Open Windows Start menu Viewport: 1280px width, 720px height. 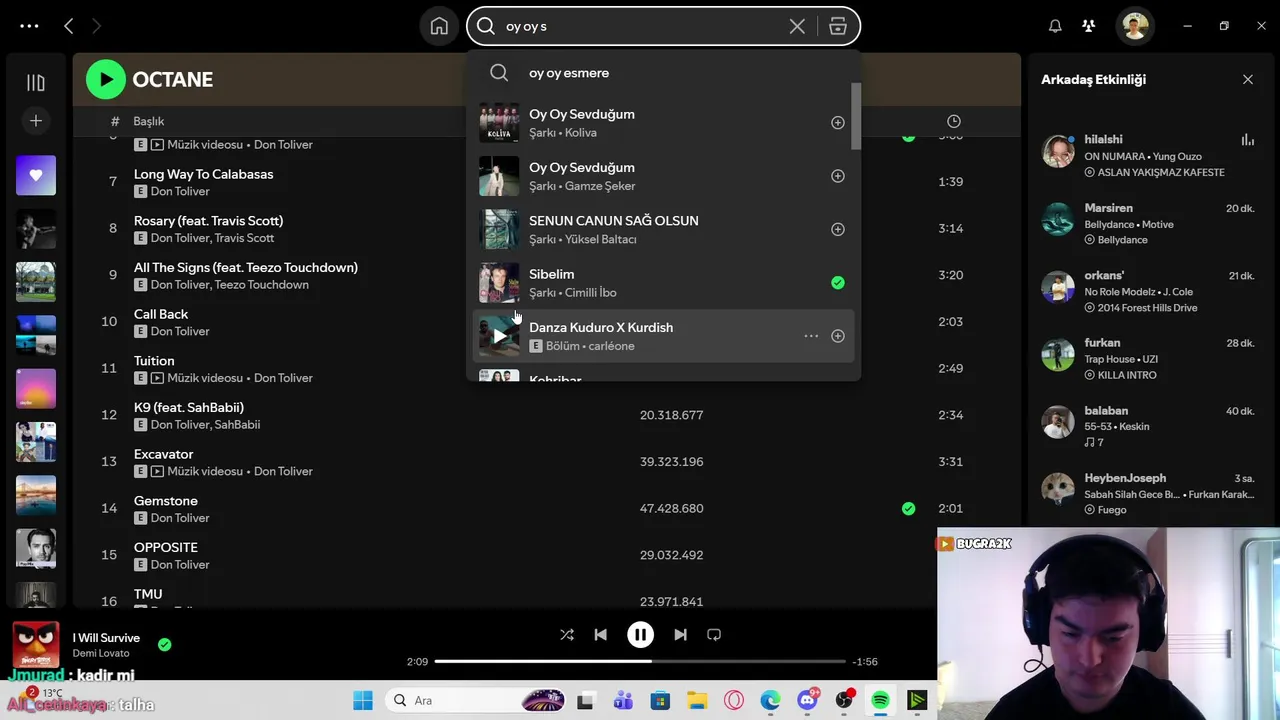tap(363, 701)
